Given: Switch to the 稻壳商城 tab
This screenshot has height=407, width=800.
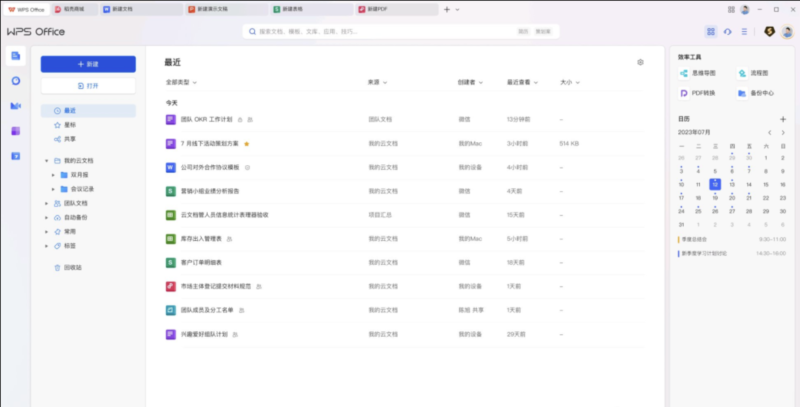Looking at the screenshot, I should 74,9.
